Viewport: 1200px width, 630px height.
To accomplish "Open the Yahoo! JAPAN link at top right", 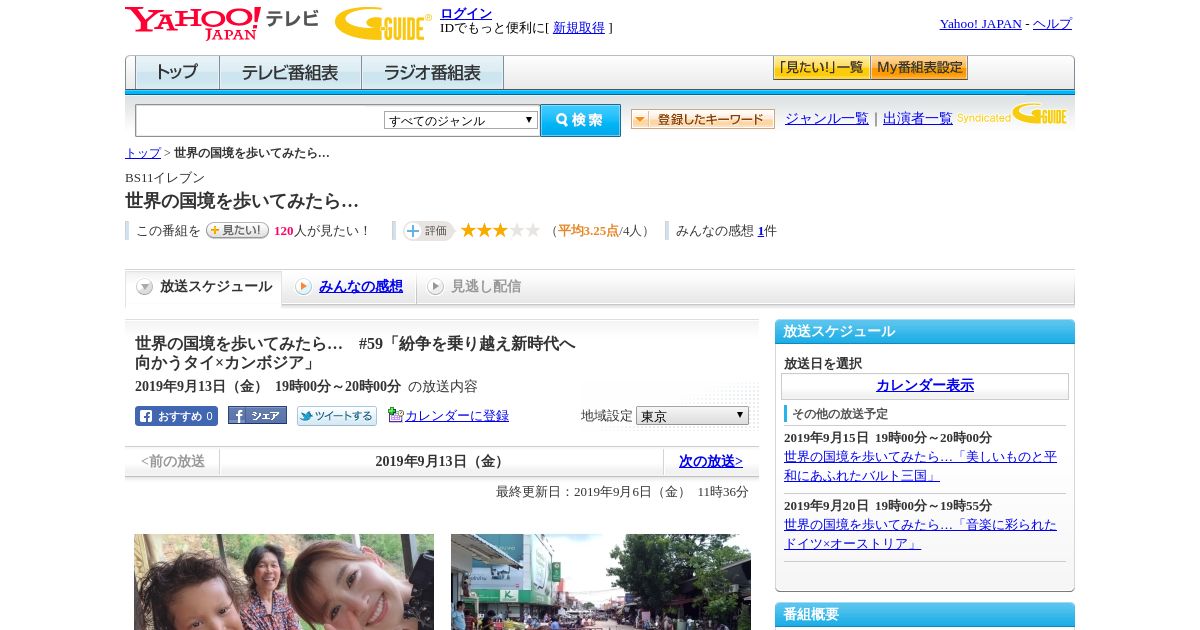I will click(x=980, y=24).
